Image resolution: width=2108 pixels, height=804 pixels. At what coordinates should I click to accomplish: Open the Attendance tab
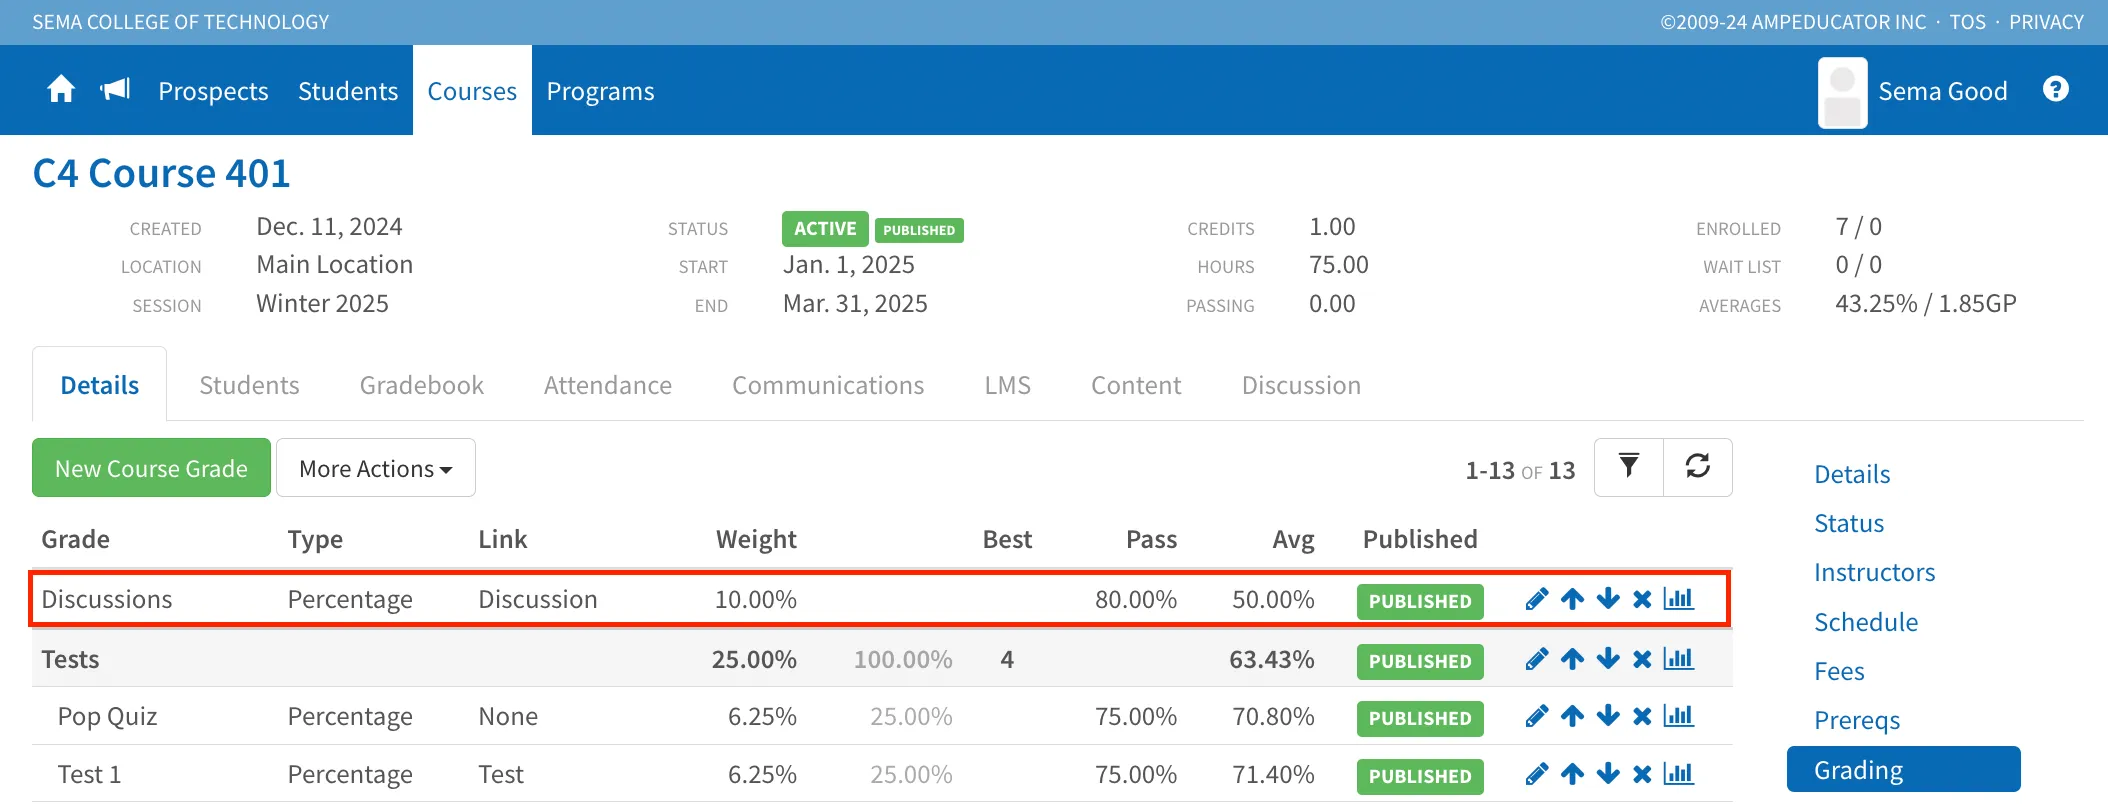[x=608, y=385]
